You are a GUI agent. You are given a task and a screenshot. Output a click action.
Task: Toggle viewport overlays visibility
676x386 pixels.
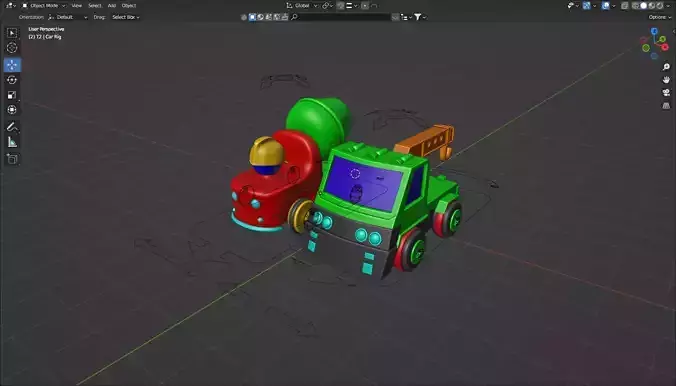pyautogui.click(x=606, y=6)
